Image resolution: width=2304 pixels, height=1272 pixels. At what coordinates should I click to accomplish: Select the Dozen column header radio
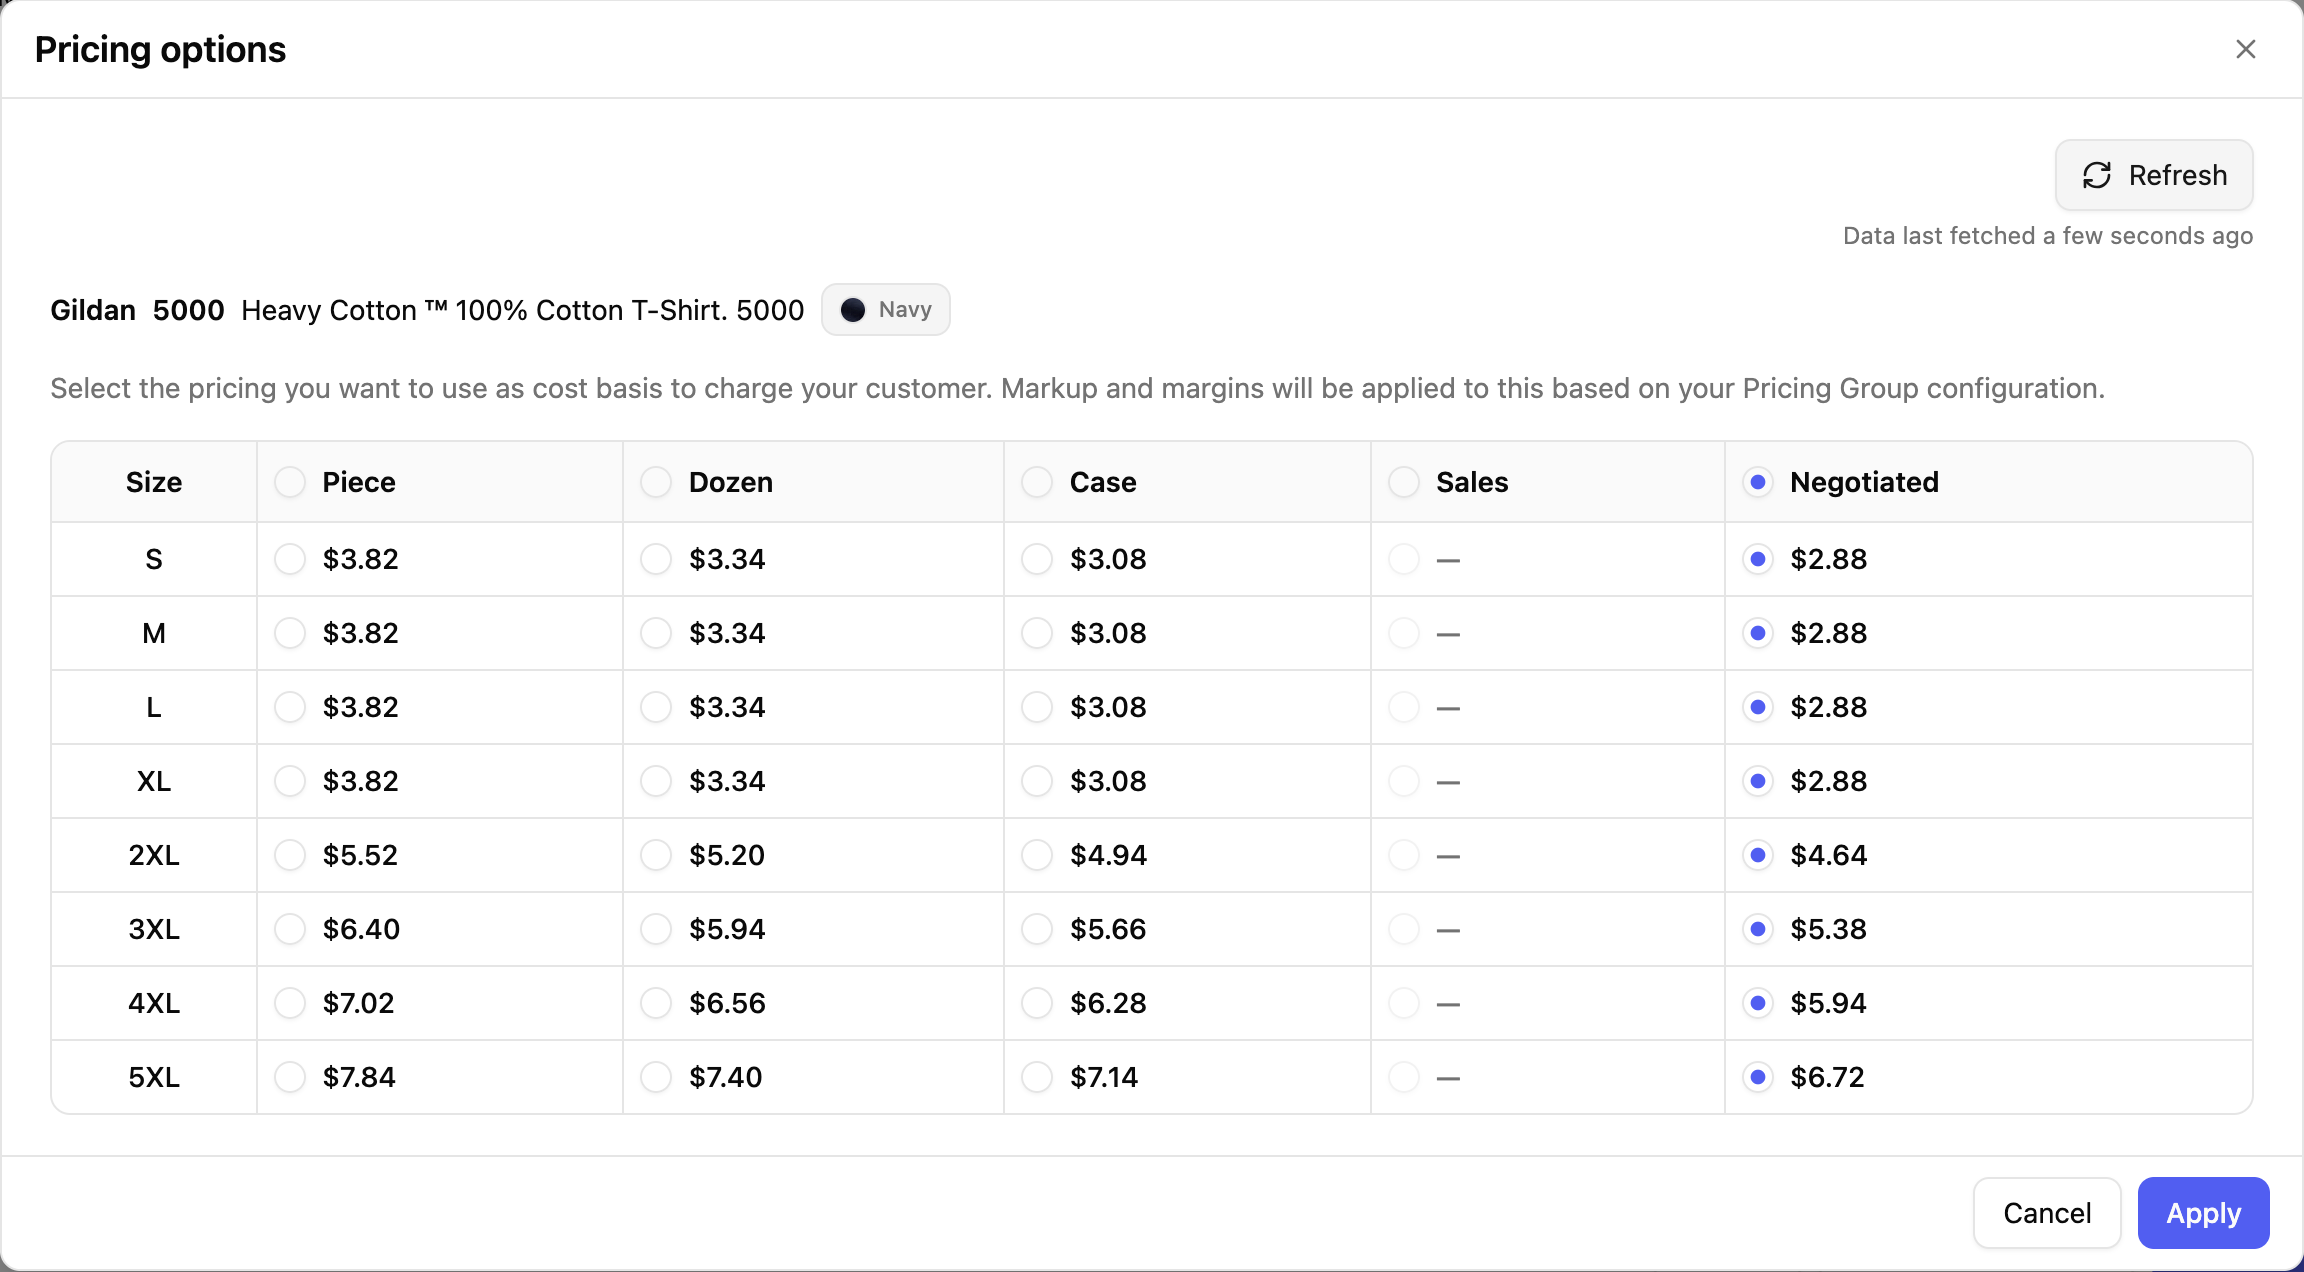pos(656,482)
